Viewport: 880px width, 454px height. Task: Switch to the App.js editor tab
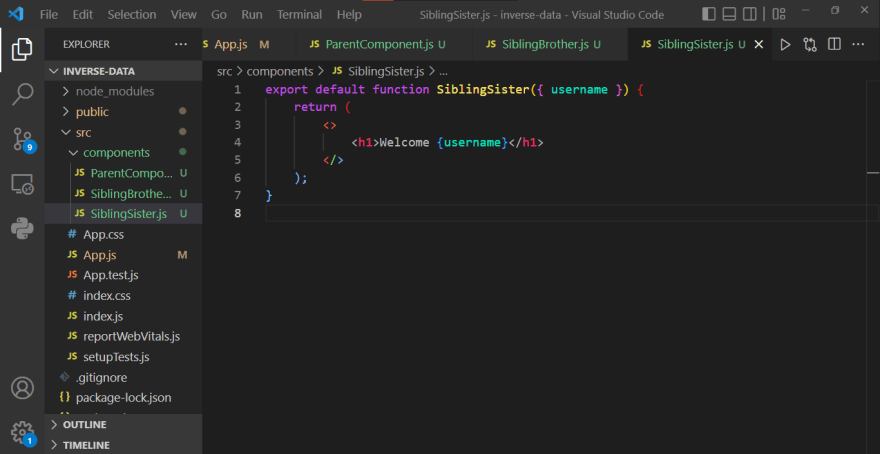pyautogui.click(x=249, y=44)
